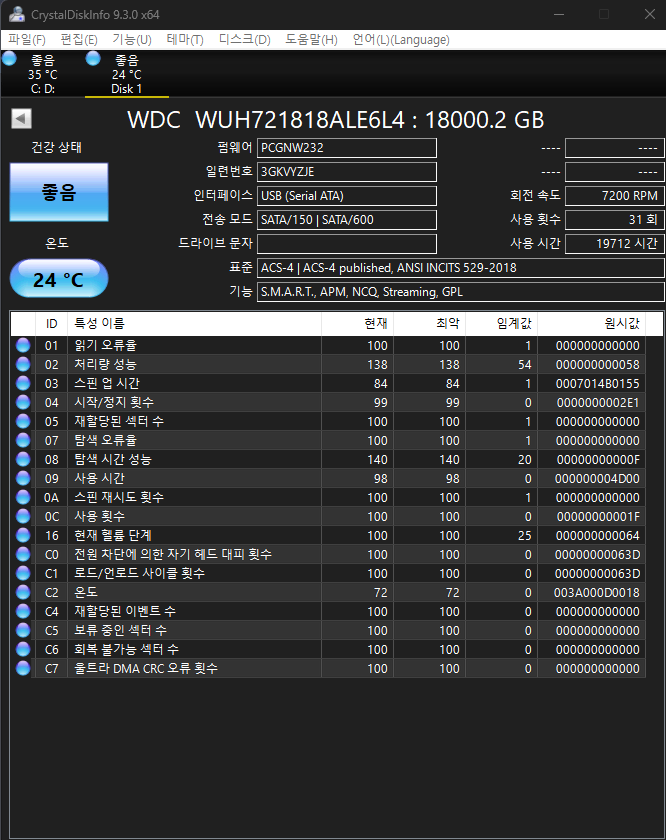Click raw value 000000004D00
The height and width of the screenshot is (840, 666).
point(597,478)
